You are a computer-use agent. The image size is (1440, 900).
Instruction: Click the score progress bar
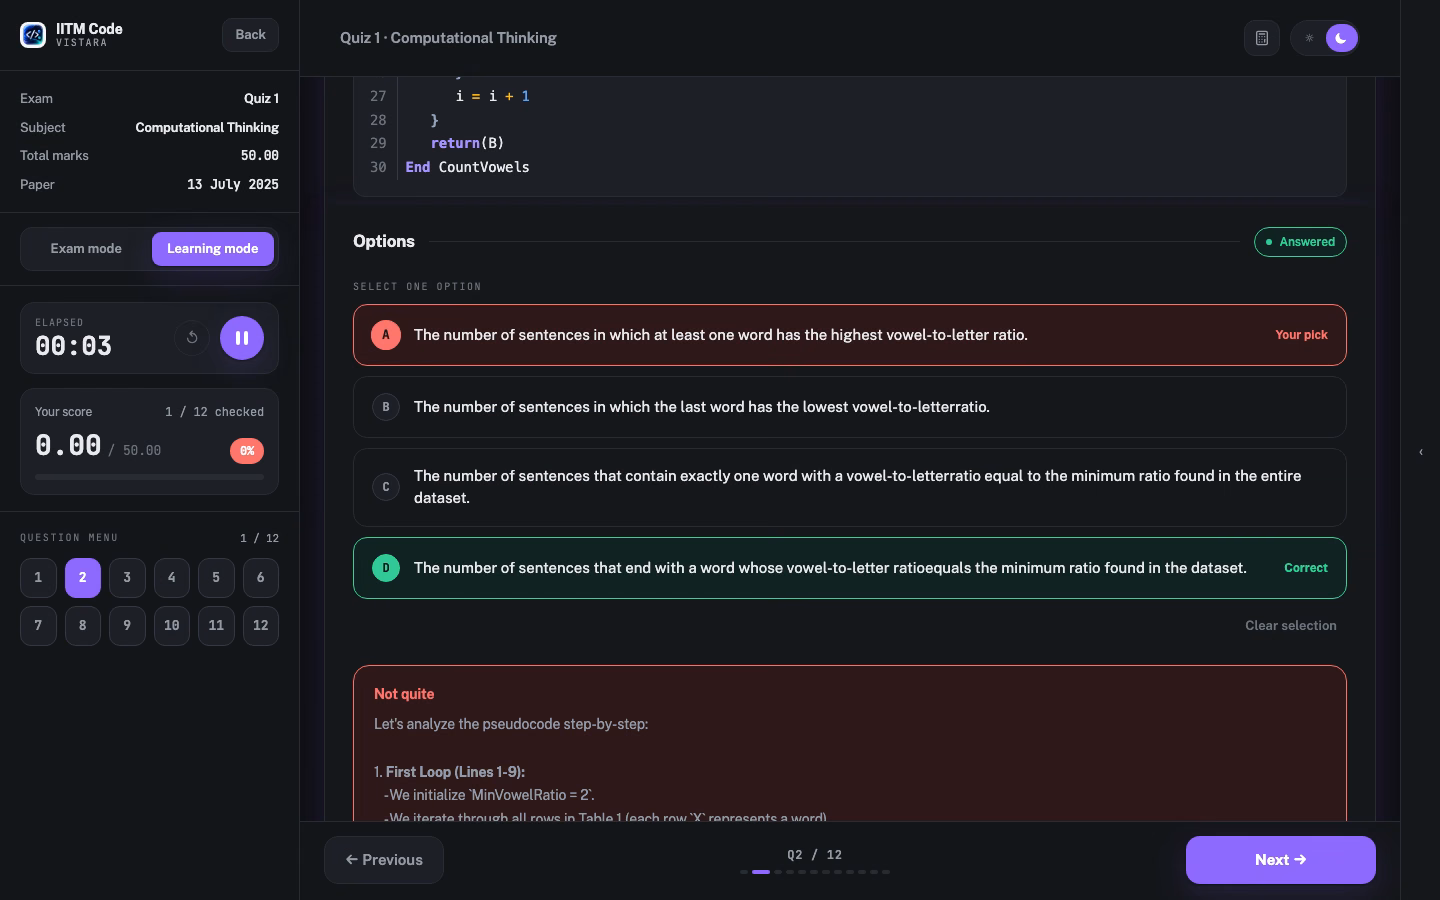coord(150,478)
